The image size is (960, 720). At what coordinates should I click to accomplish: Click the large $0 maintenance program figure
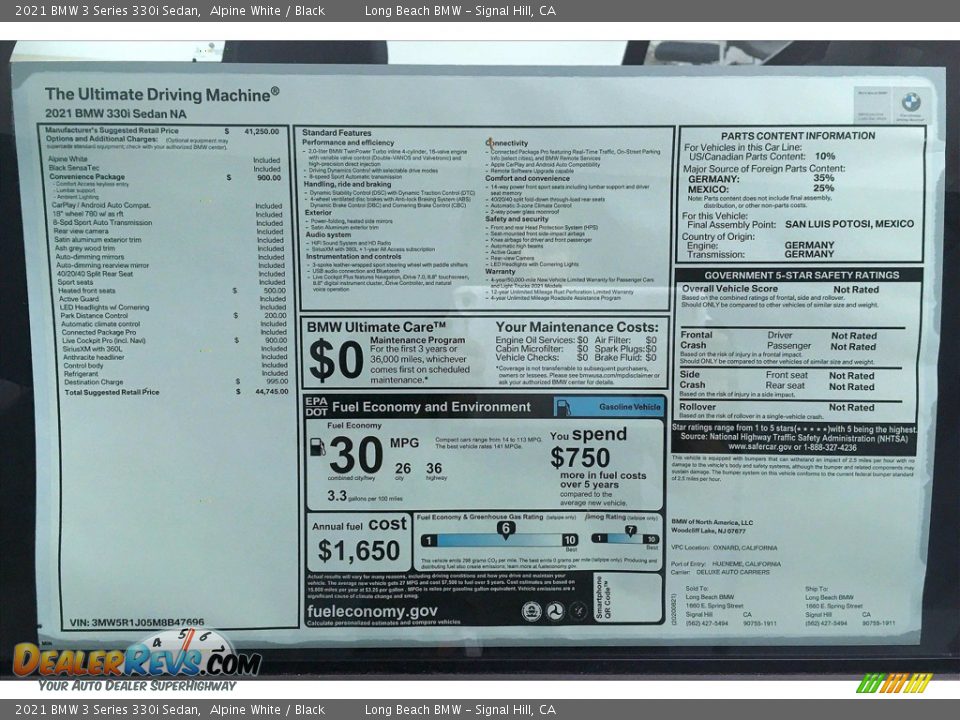point(336,361)
